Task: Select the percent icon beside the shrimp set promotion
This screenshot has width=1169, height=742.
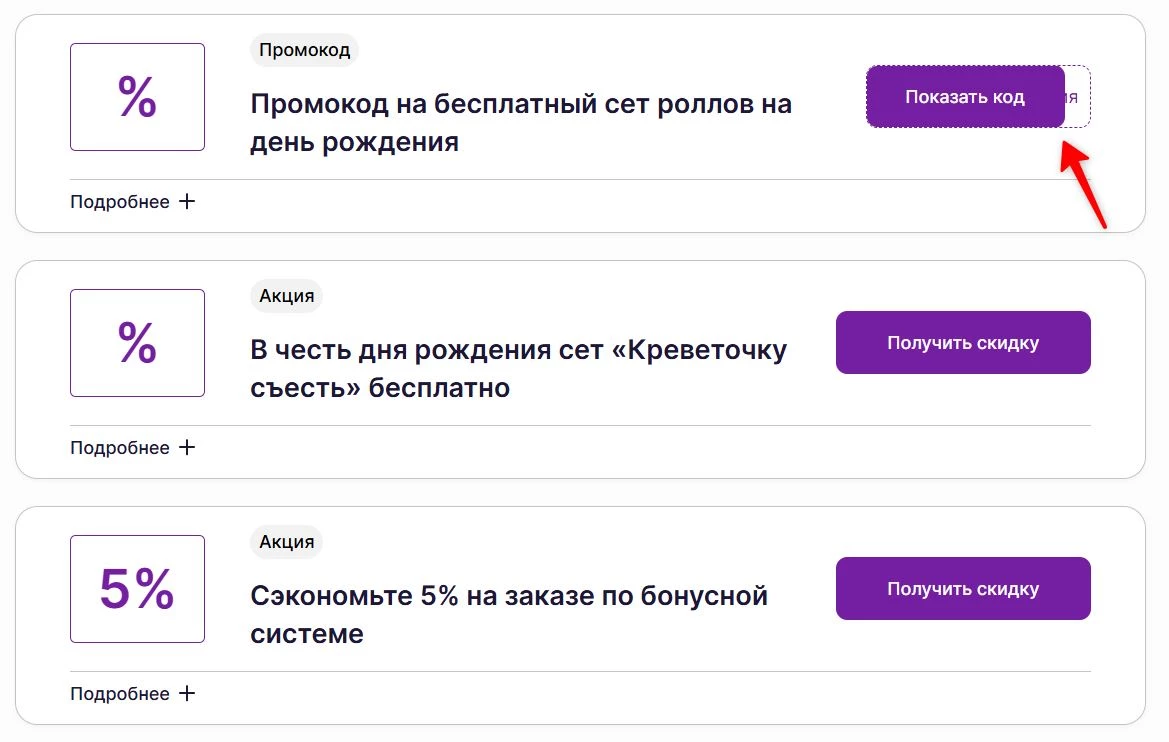Action: pyautogui.click(x=137, y=342)
